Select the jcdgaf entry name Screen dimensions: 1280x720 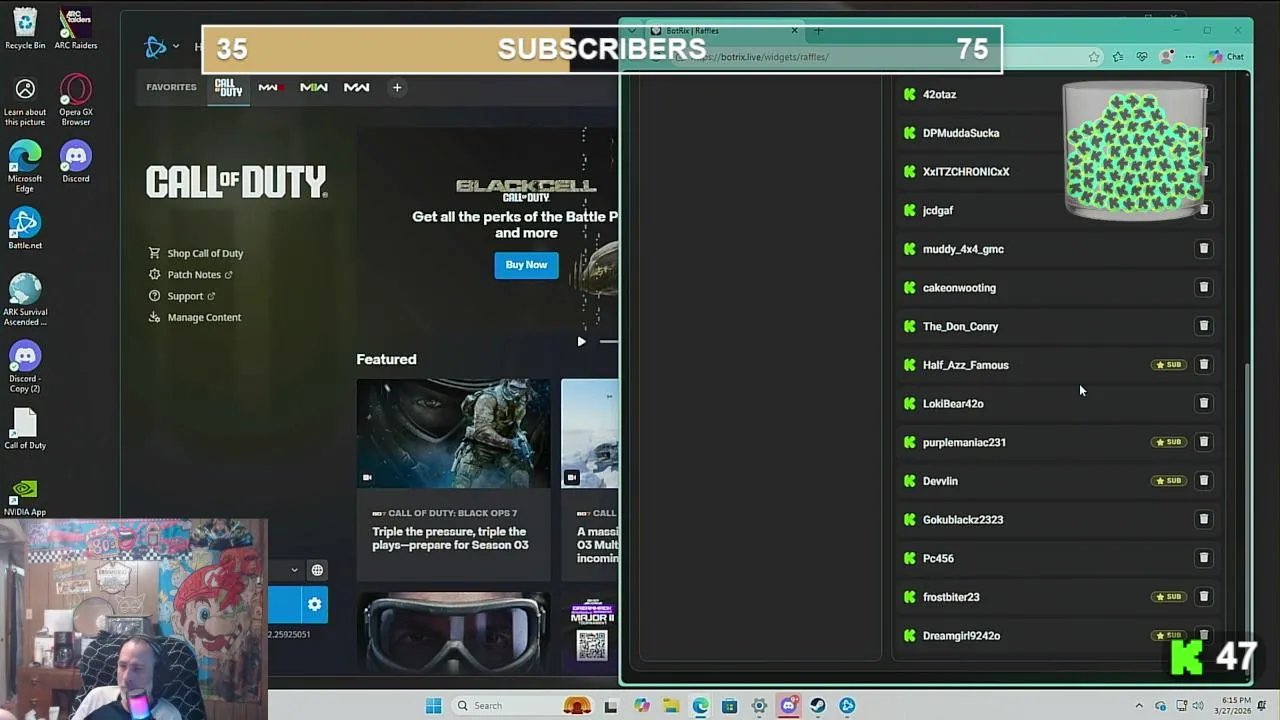(x=938, y=210)
